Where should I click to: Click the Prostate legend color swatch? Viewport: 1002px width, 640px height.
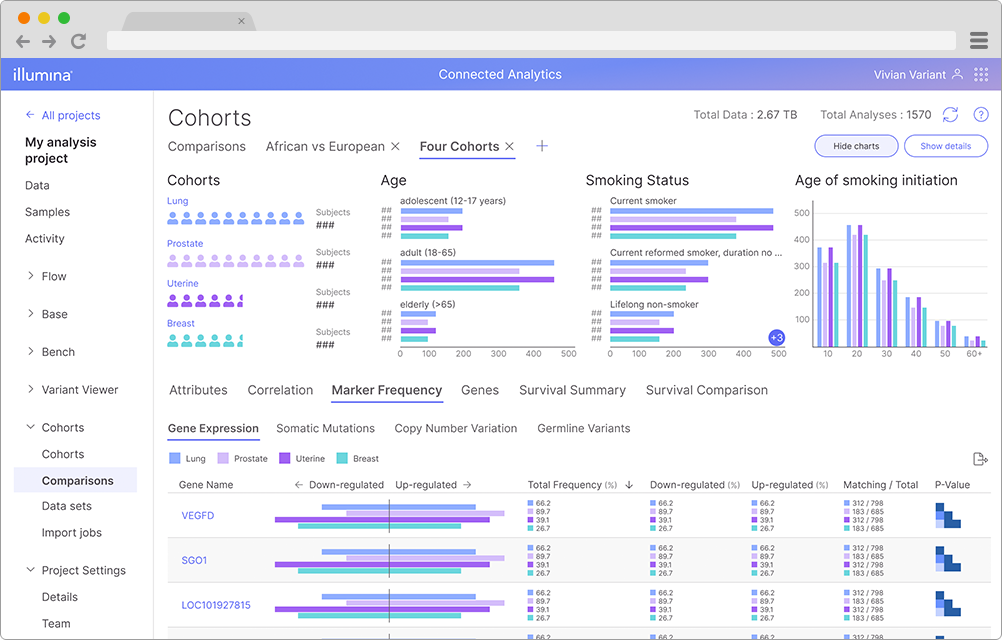[223, 458]
